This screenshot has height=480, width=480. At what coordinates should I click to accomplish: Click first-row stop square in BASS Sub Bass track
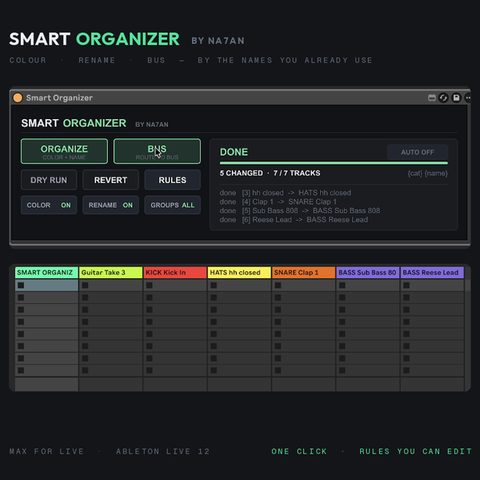(342, 285)
